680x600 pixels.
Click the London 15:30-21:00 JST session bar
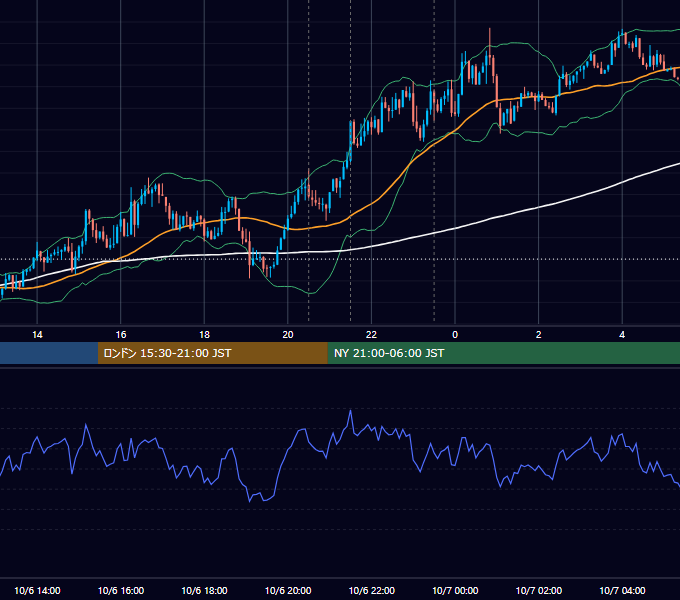(212, 353)
